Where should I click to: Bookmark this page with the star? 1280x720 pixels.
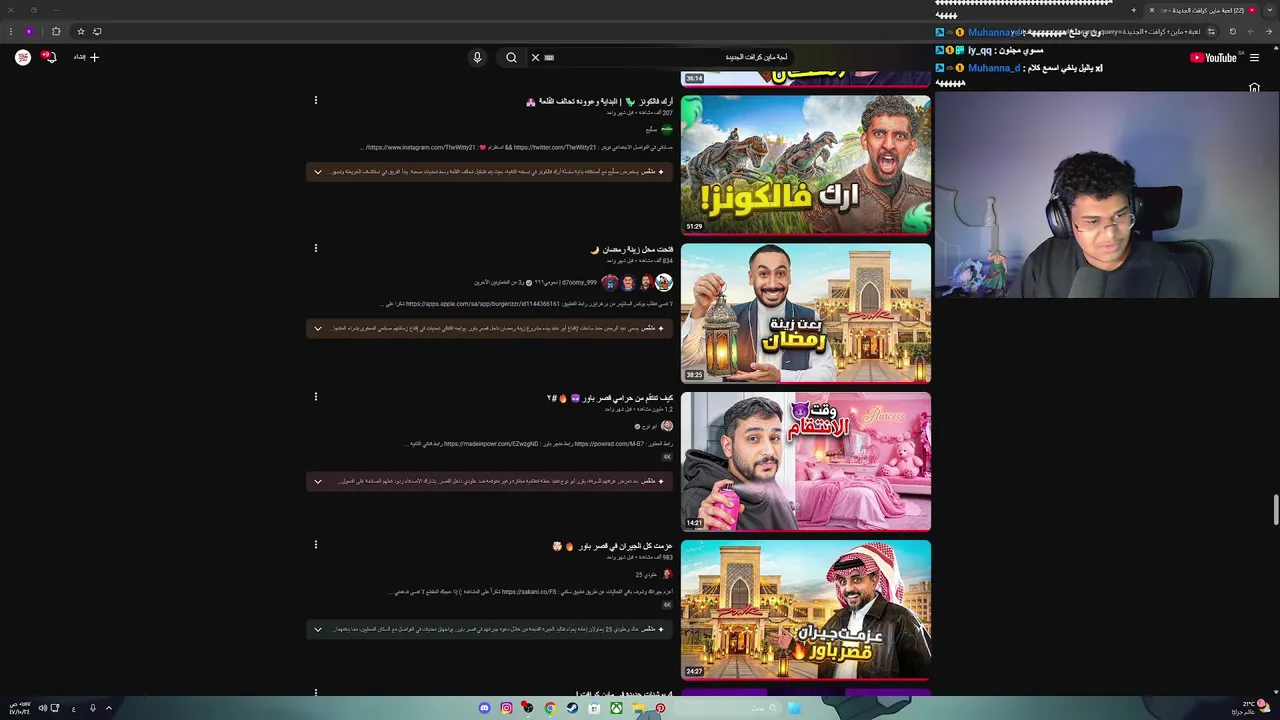point(81,31)
